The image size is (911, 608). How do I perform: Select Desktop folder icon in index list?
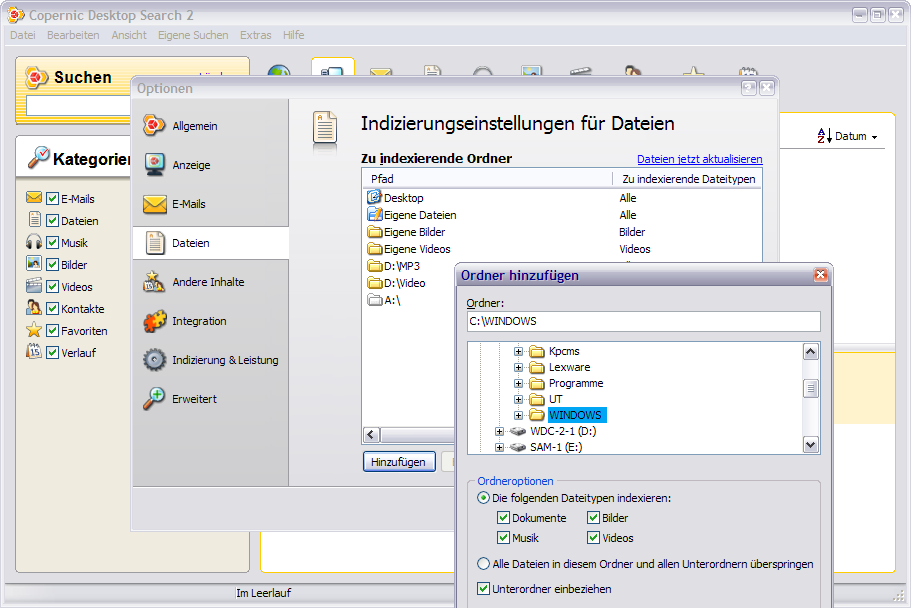tap(374, 197)
